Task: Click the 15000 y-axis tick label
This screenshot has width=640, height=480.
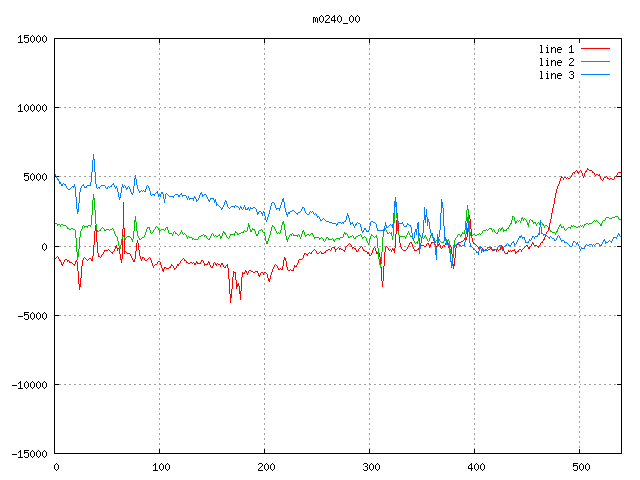Action: pos(31,39)
